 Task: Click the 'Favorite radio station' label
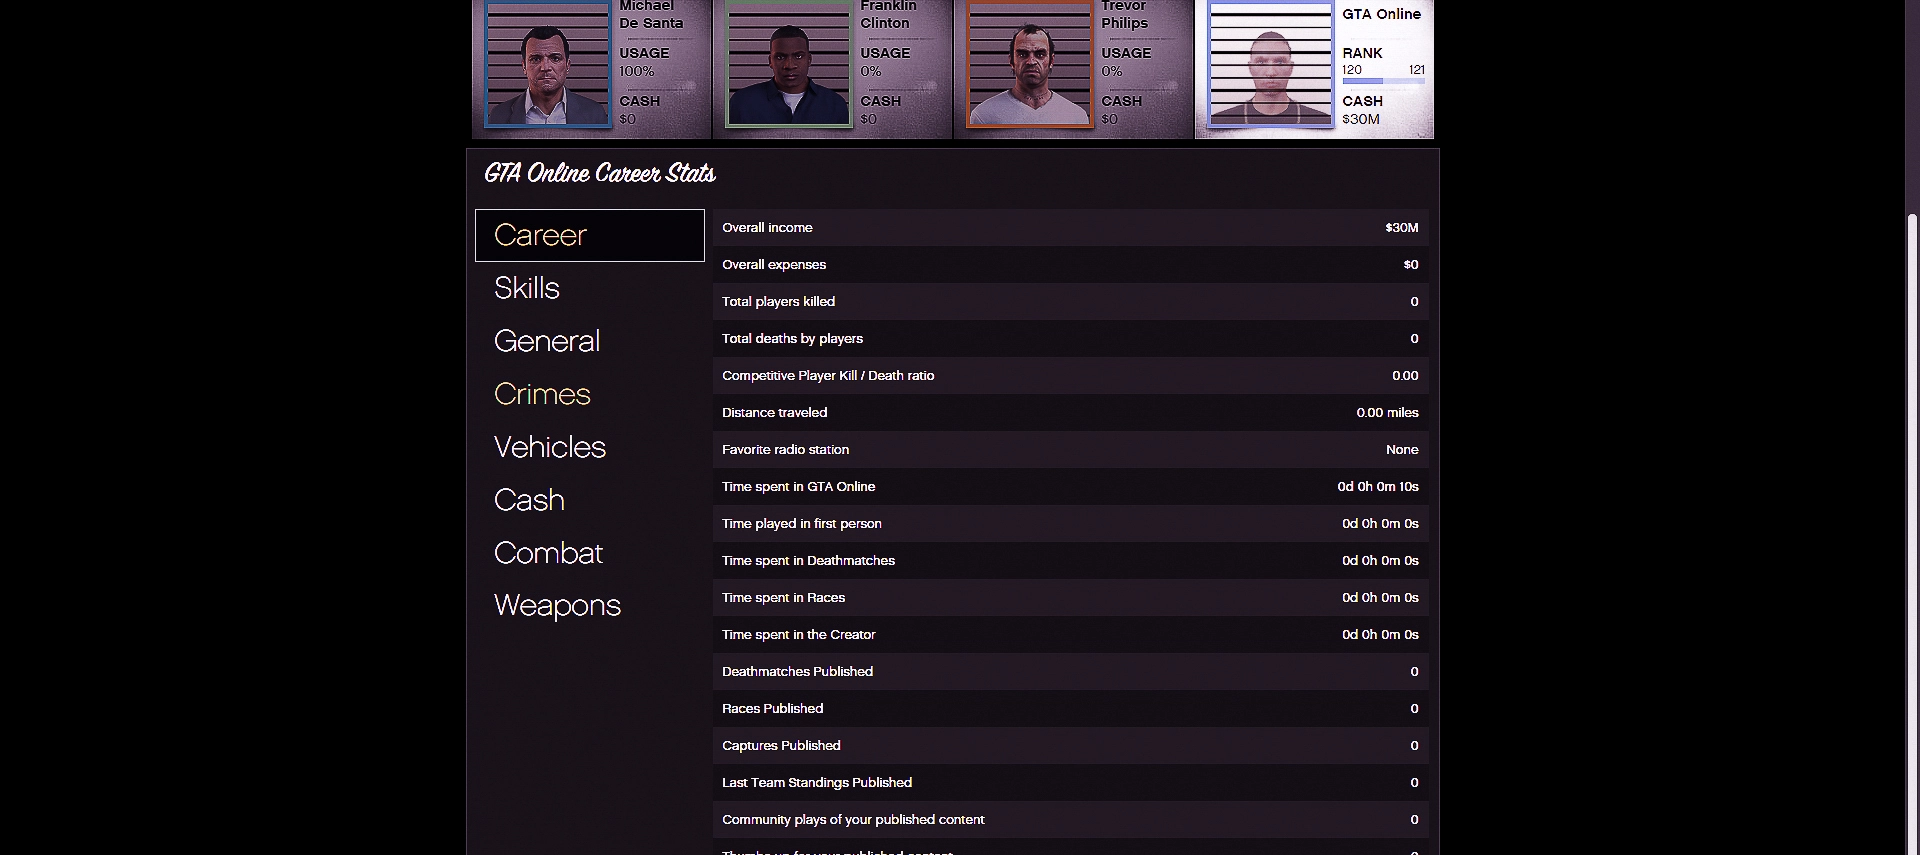point(785,450)
